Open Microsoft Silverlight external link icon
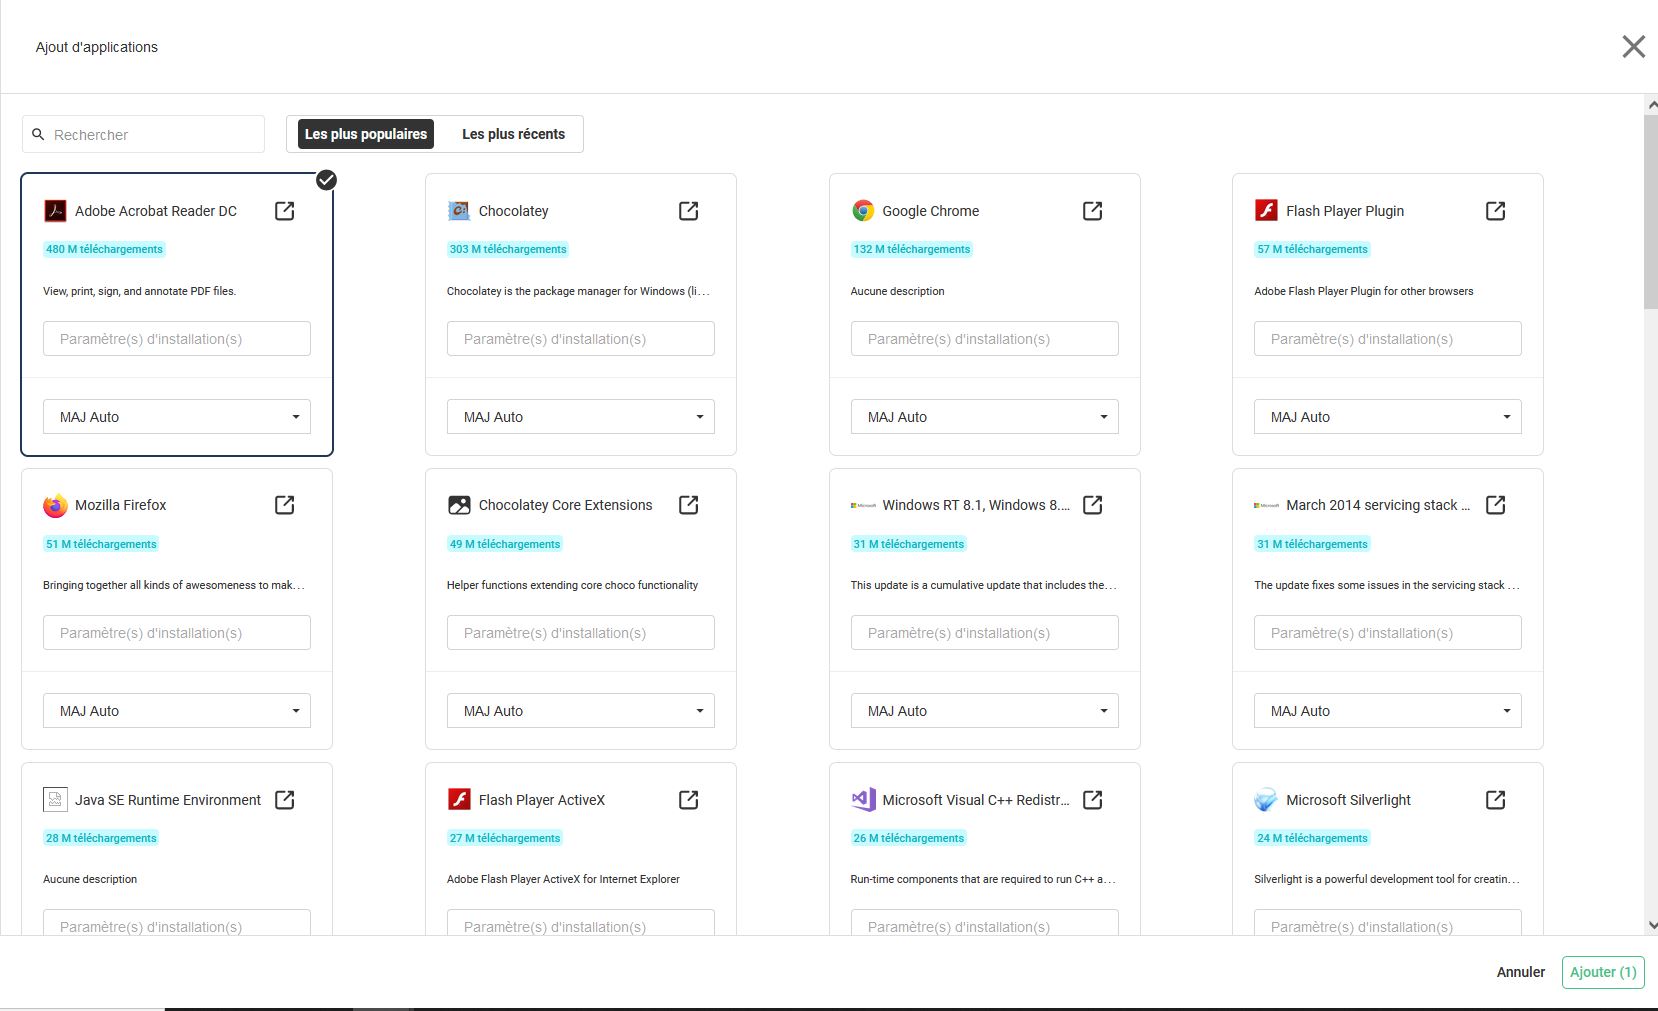Viewport: 1658px width, 1011px height. click(x=1495, y=800)
